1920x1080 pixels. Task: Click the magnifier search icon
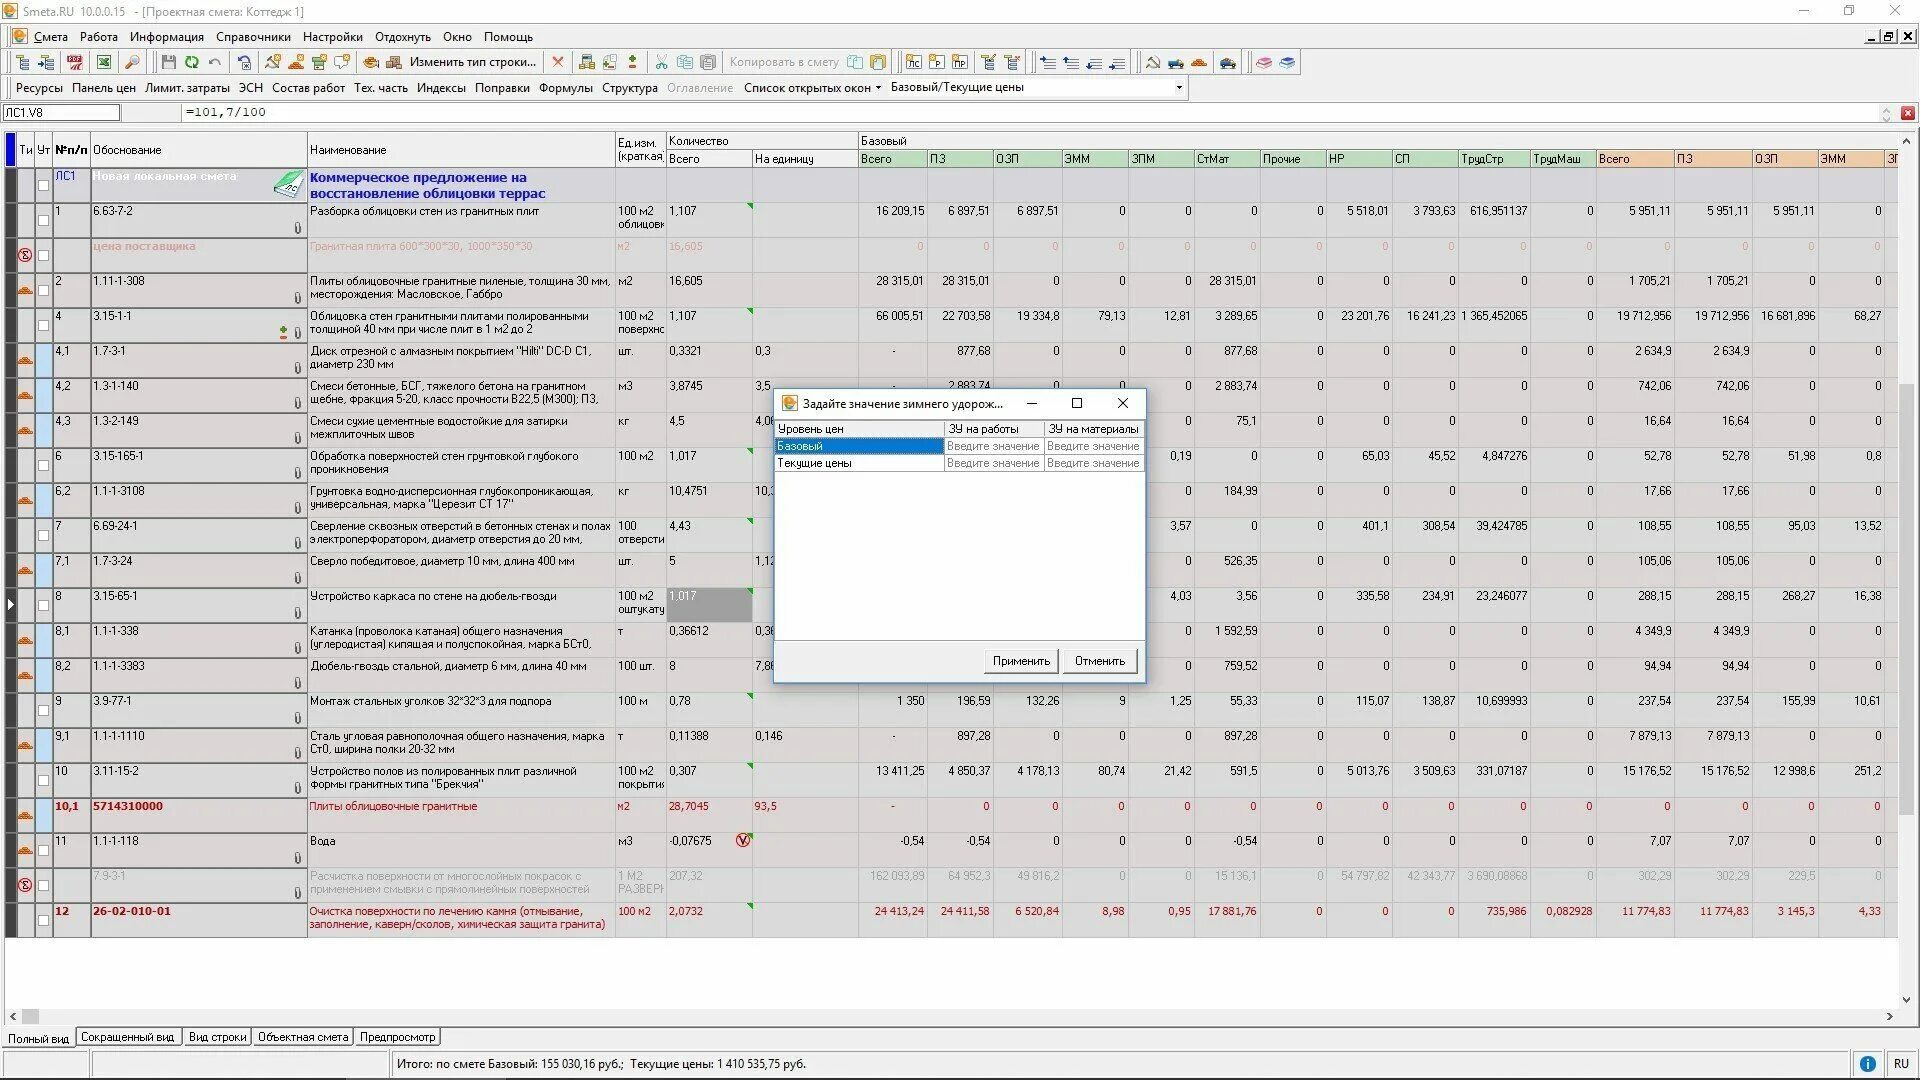pyautogui.click(x=131, y=62)
